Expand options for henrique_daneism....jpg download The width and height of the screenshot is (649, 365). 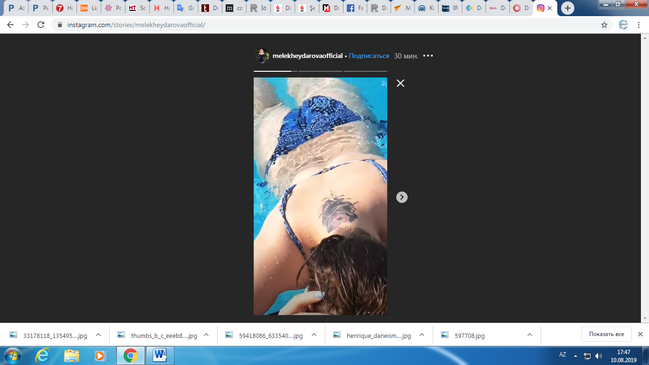[x=422, y=335]
